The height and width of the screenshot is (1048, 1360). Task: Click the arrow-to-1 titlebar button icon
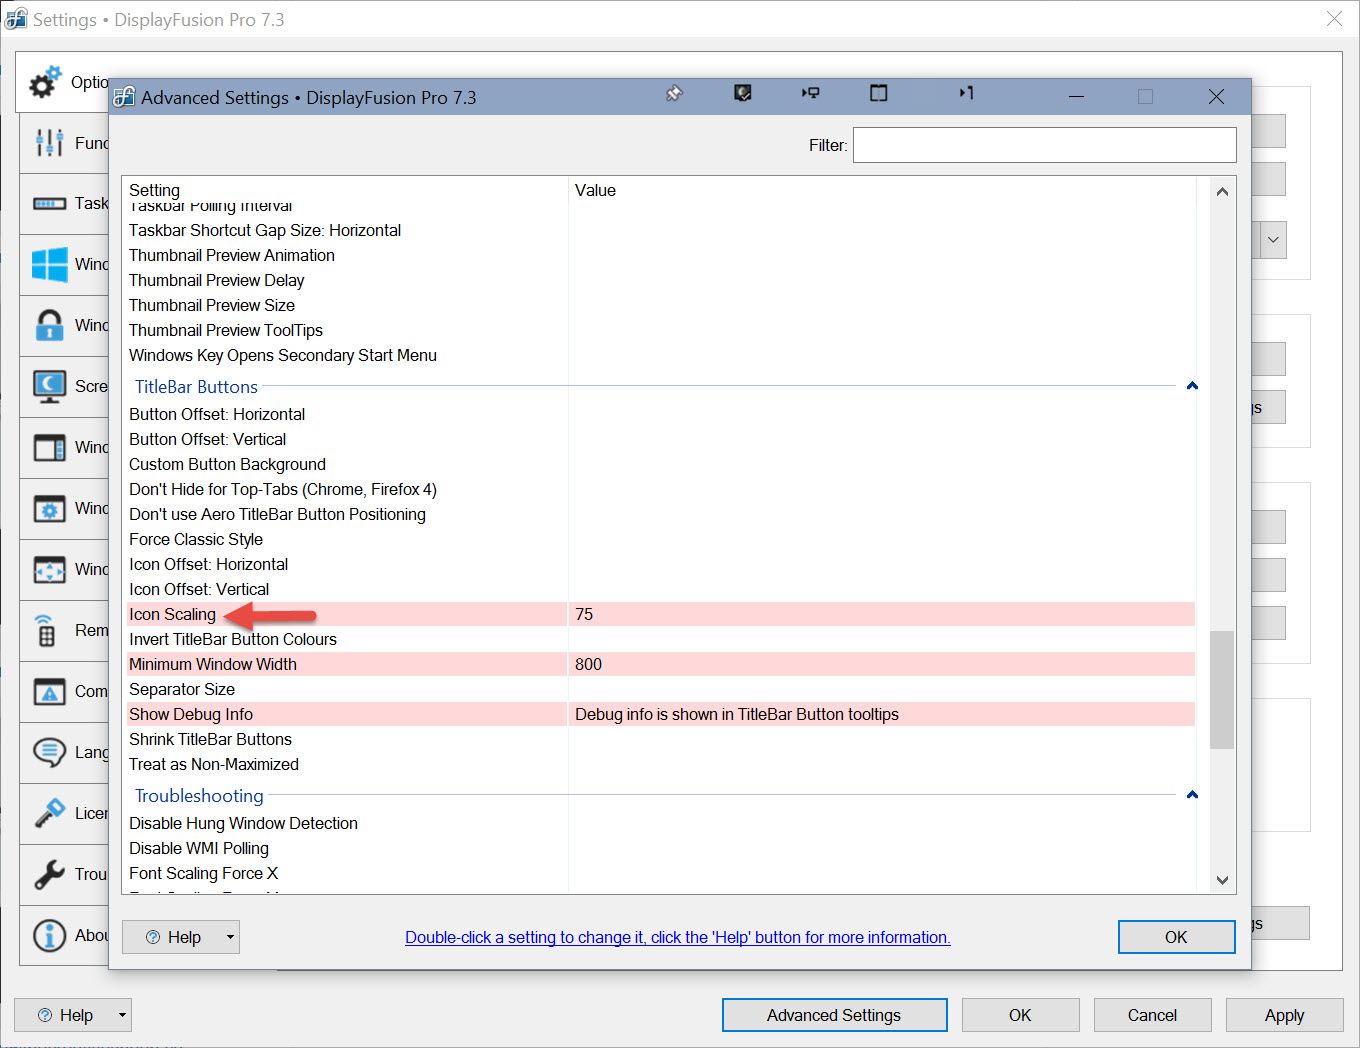point(966,94)
